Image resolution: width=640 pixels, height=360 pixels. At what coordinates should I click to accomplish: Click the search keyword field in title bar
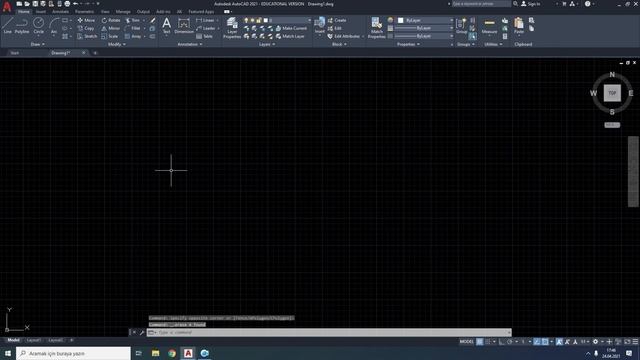pyautogui.click(x=481, y=4)
